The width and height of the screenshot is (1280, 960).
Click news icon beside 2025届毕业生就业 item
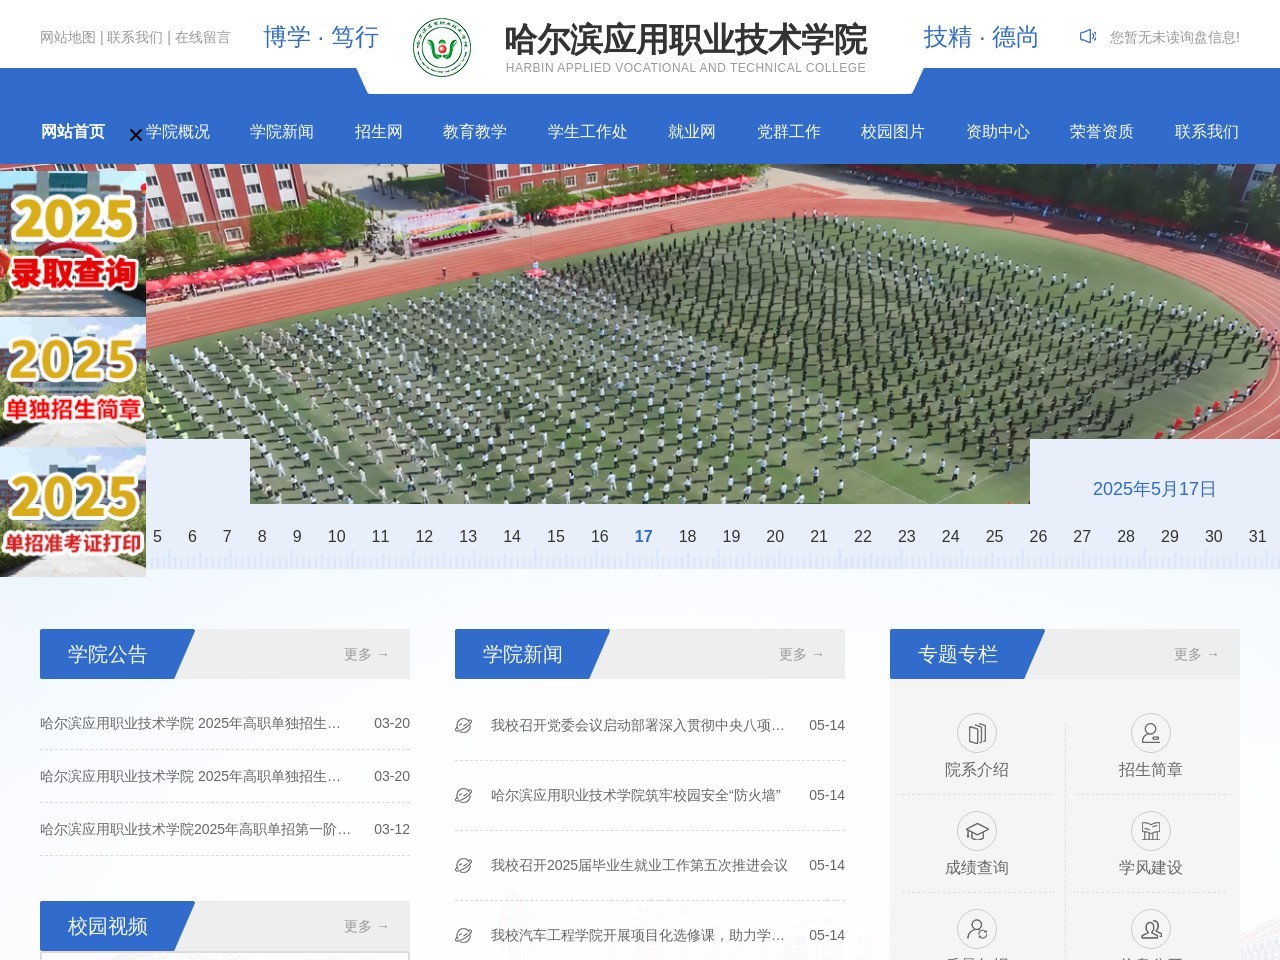tap(464, 866)
